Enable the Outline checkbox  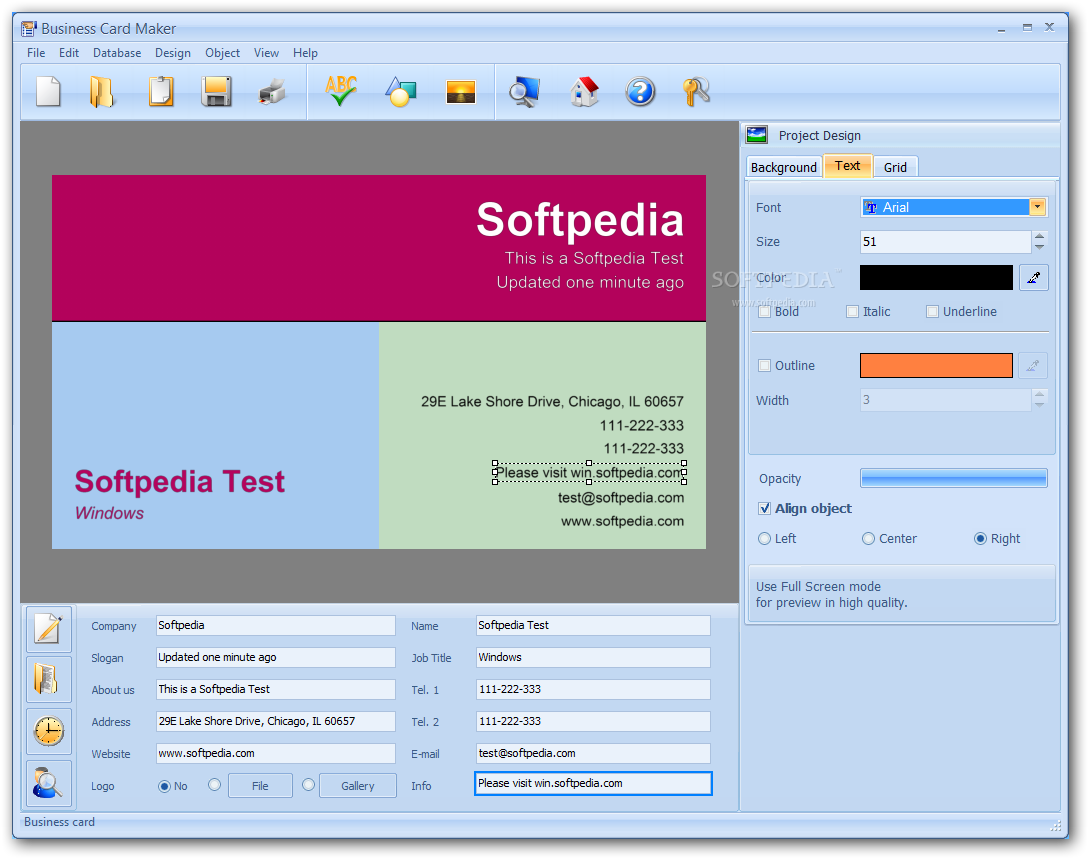pos(765,365)
